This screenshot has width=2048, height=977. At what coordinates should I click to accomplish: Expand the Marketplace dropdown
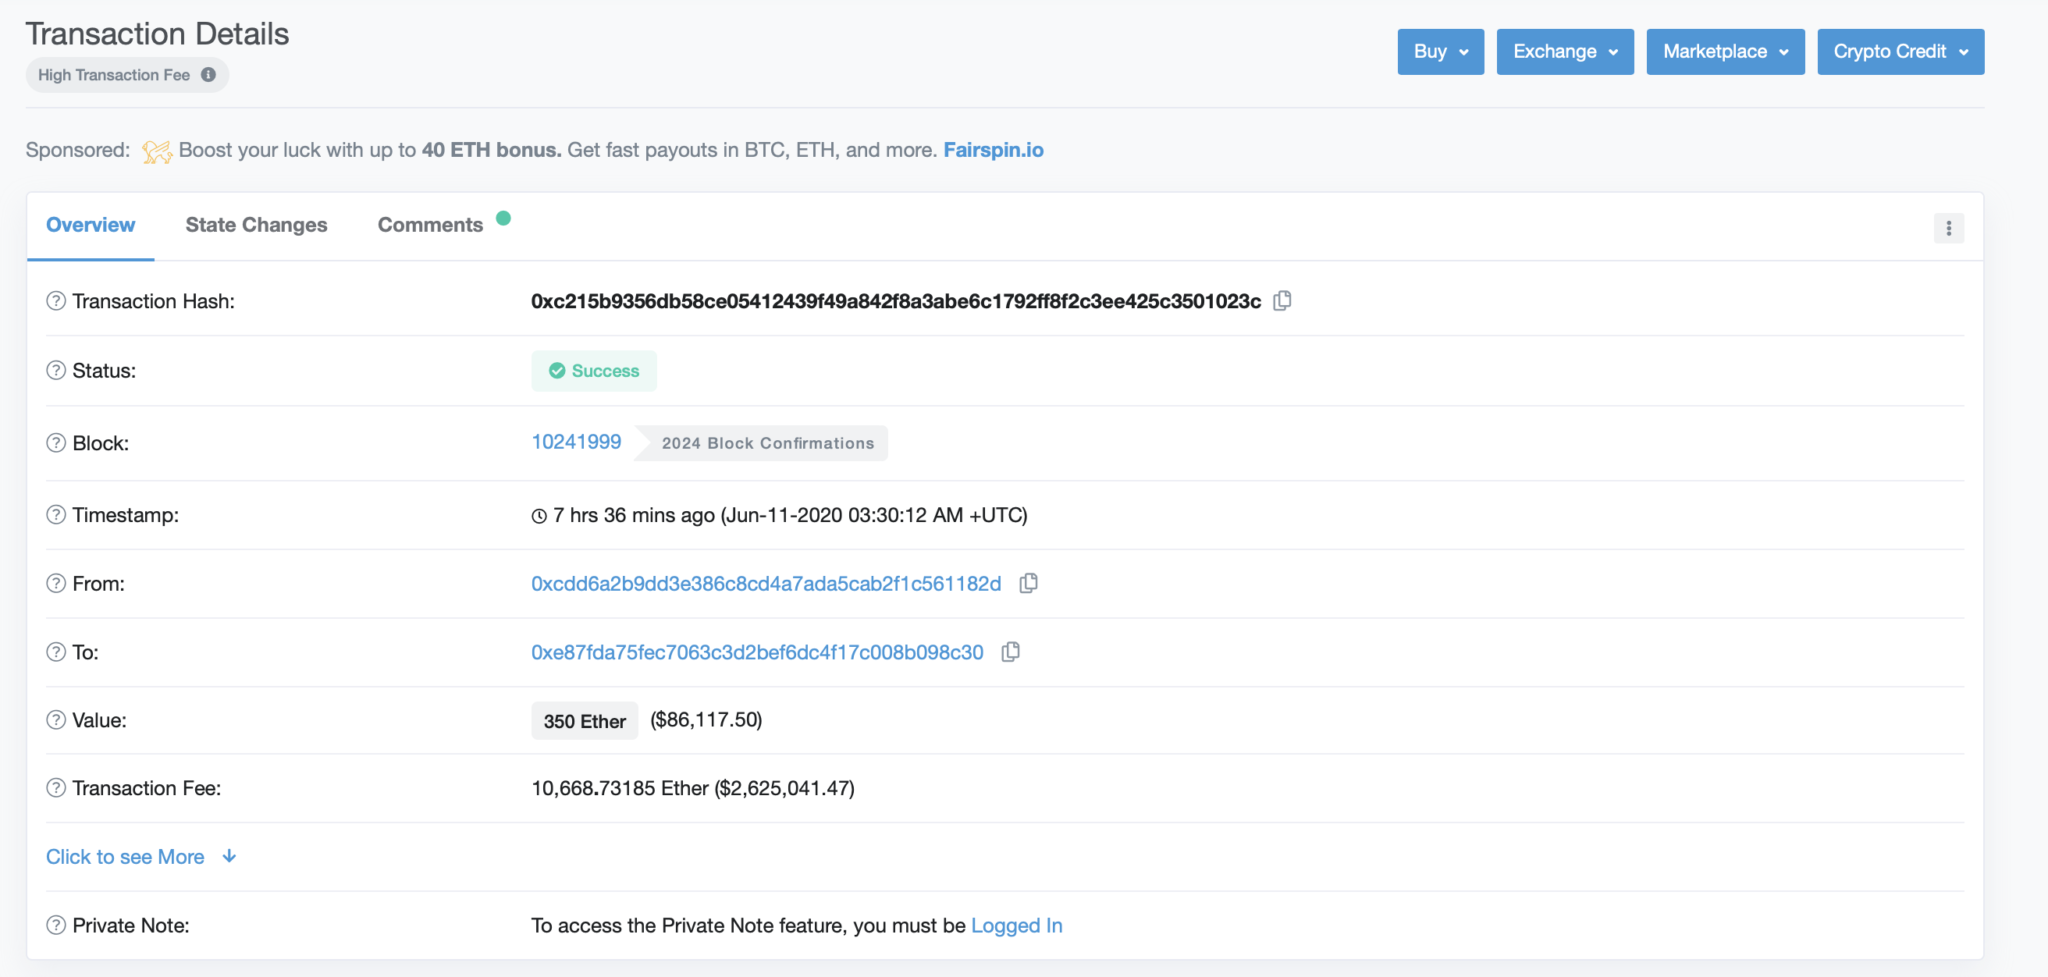coord(1725,52)
